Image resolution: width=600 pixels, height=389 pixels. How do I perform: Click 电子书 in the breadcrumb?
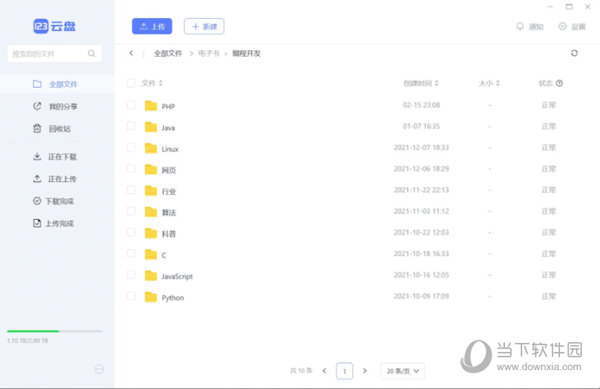(209, 53)
